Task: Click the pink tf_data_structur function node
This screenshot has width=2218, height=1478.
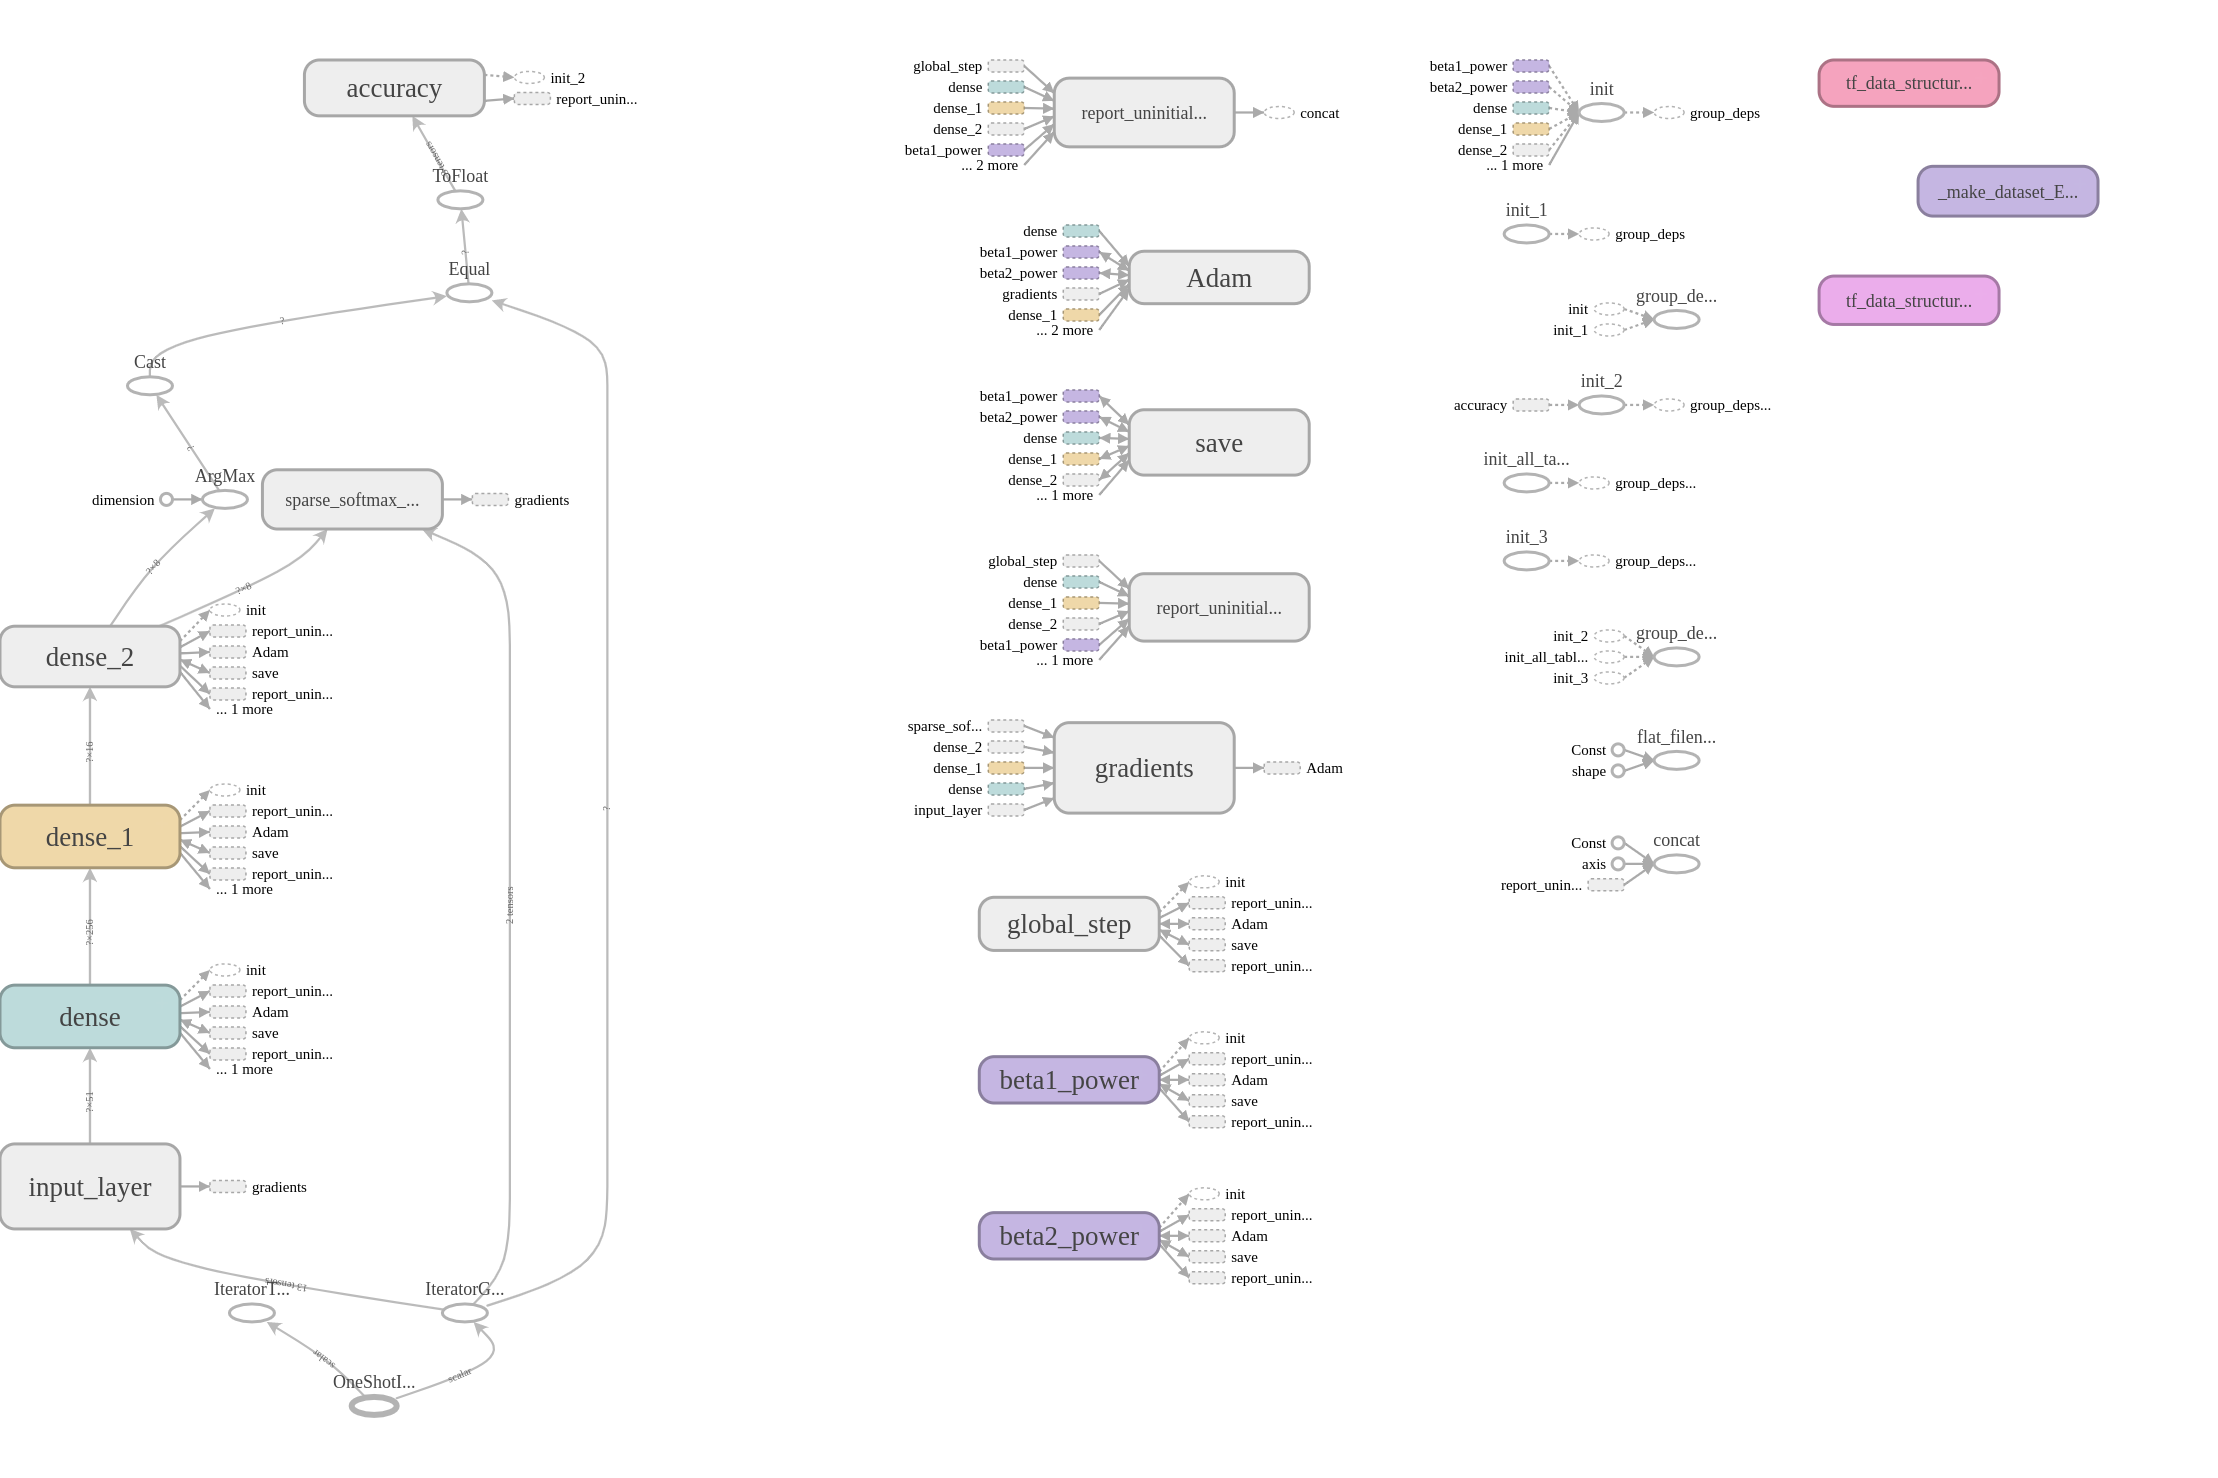Action: (1908, 83)
